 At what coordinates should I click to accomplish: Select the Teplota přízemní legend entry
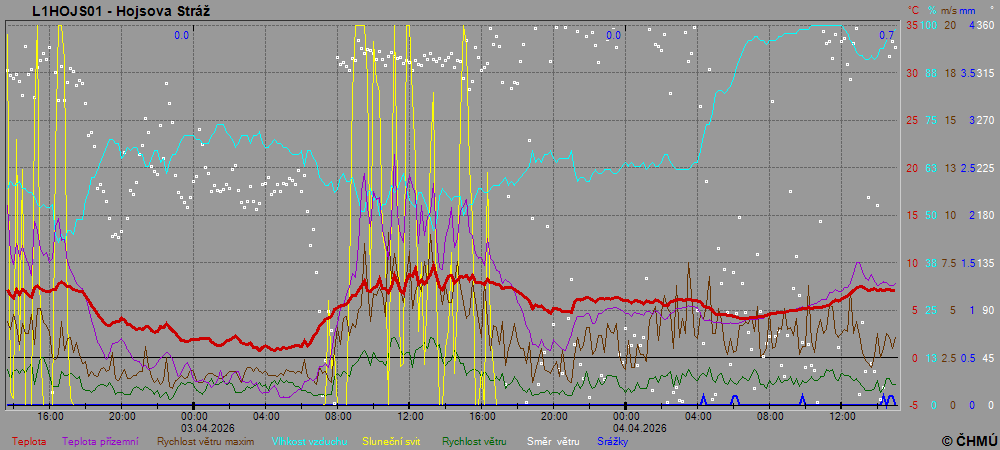point(104,440)
